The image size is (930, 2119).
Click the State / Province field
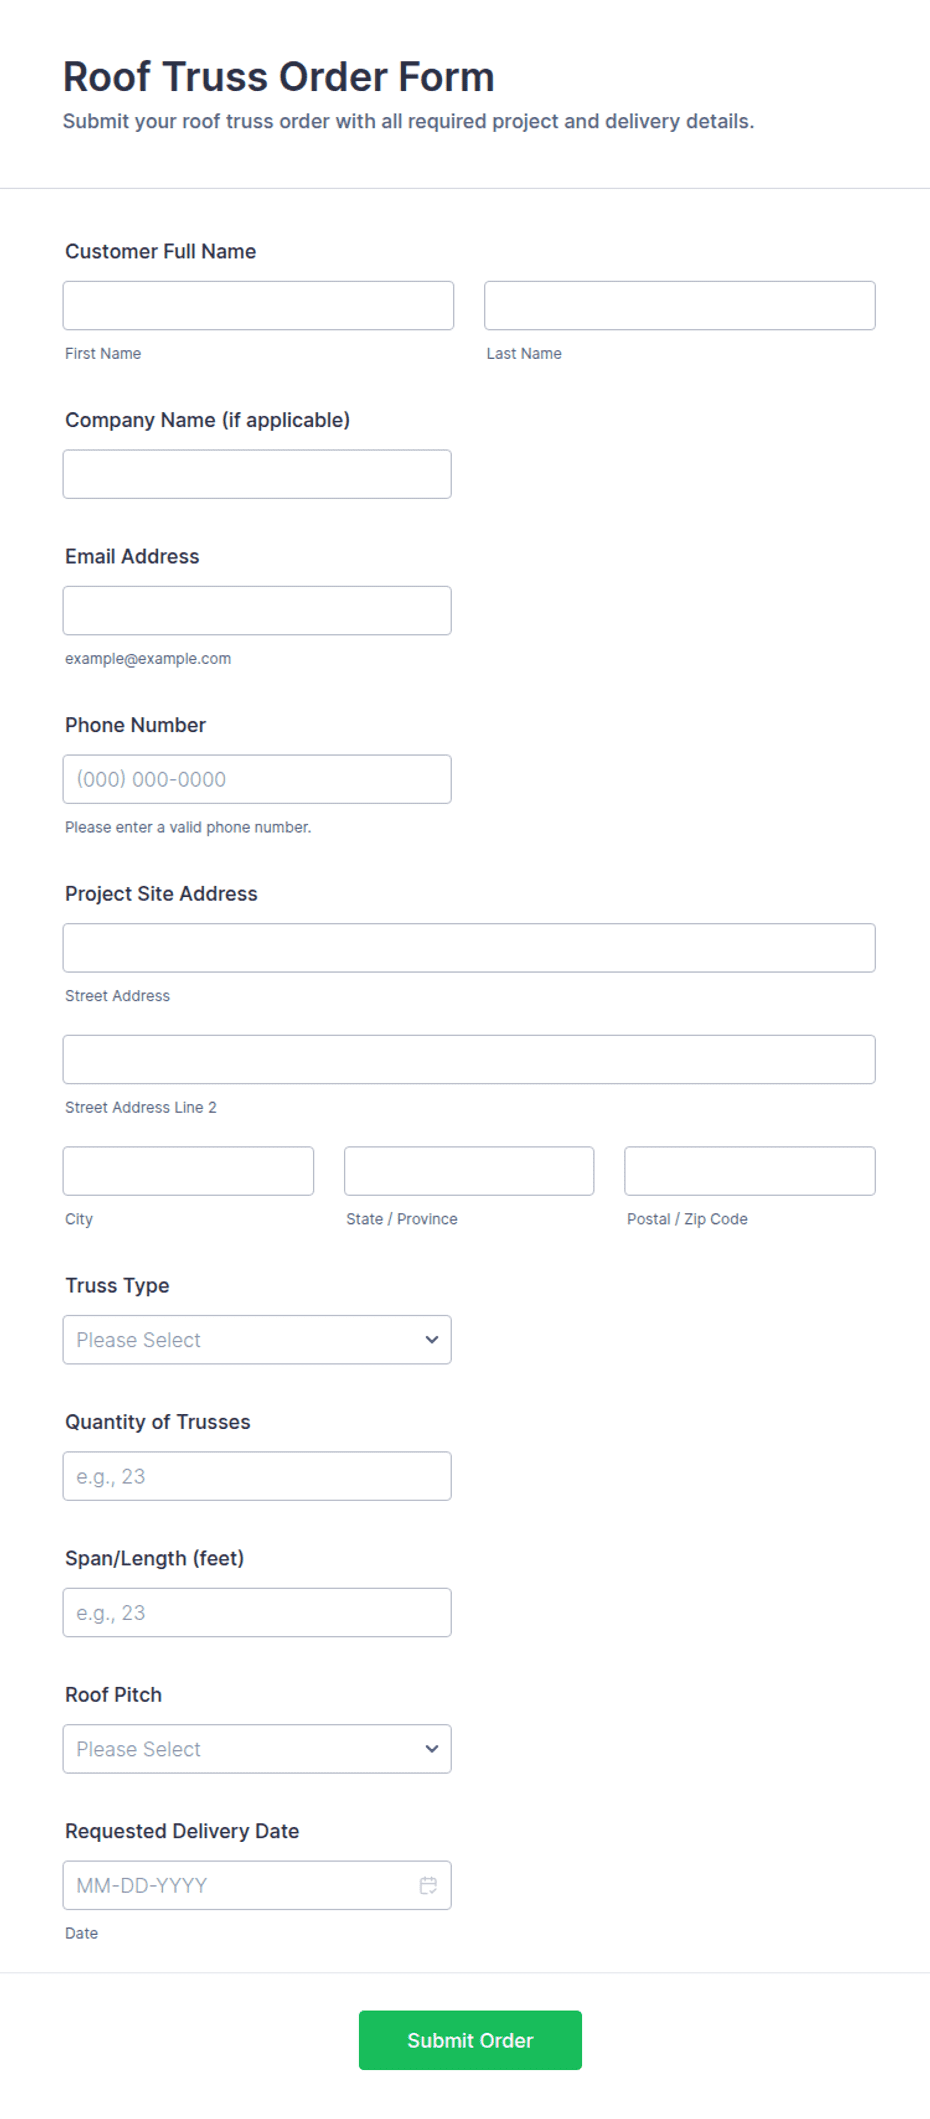[468, 1170]
